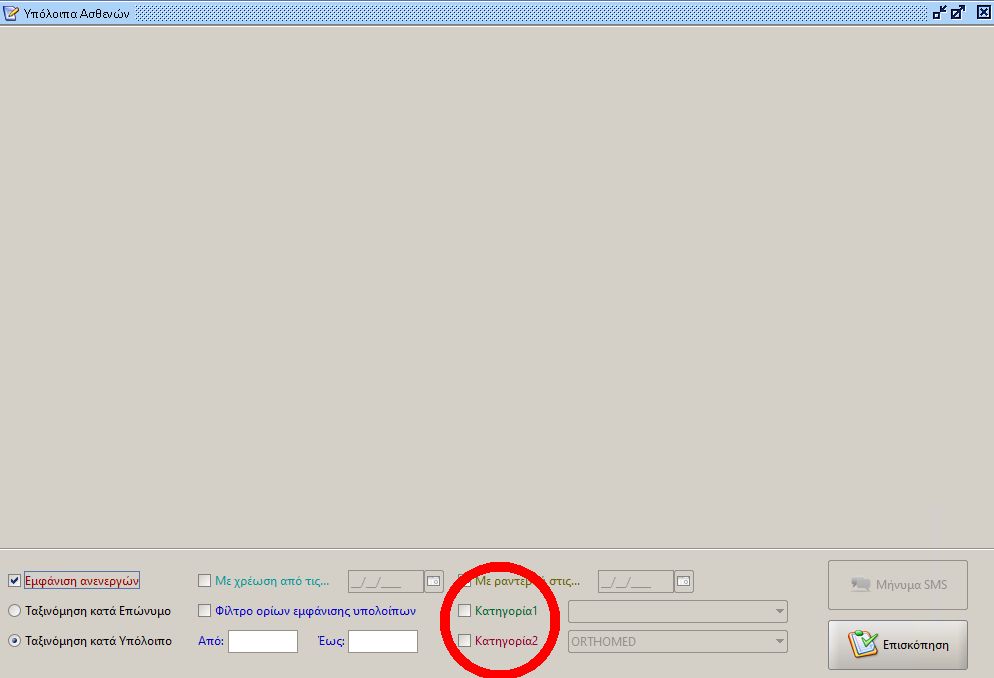Open calendar picker for Με ραντεβού στις date

tap(683, 581)
